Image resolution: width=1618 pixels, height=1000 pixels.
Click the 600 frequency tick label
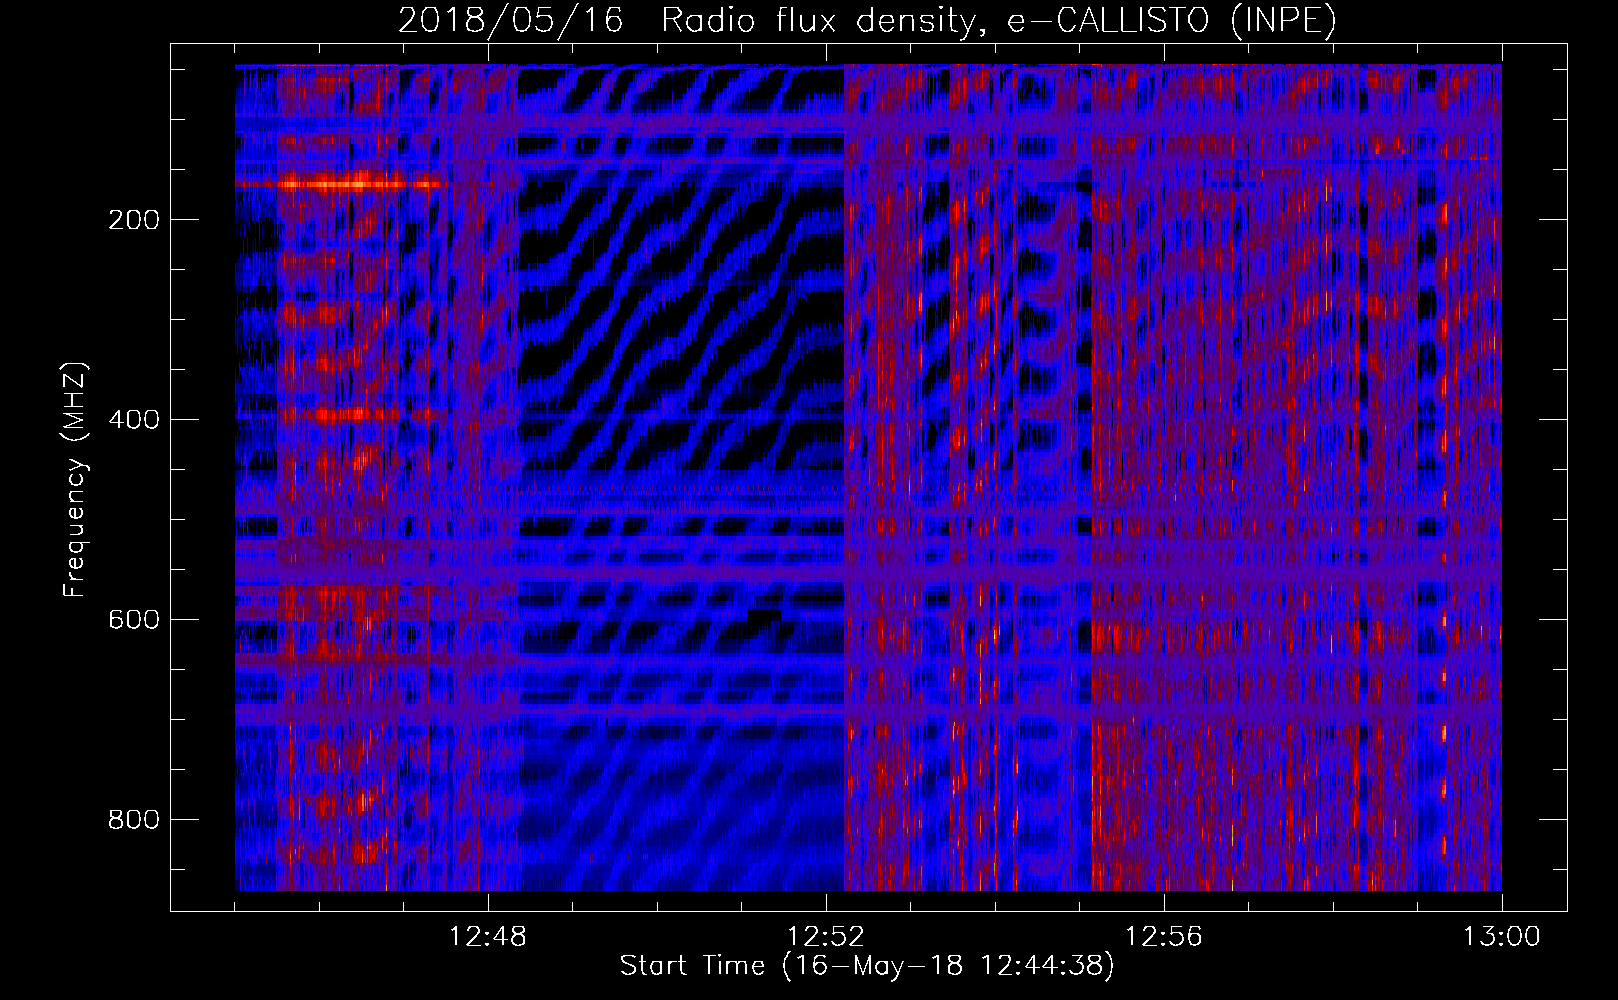pyautogui.click(x=132, y=620)
